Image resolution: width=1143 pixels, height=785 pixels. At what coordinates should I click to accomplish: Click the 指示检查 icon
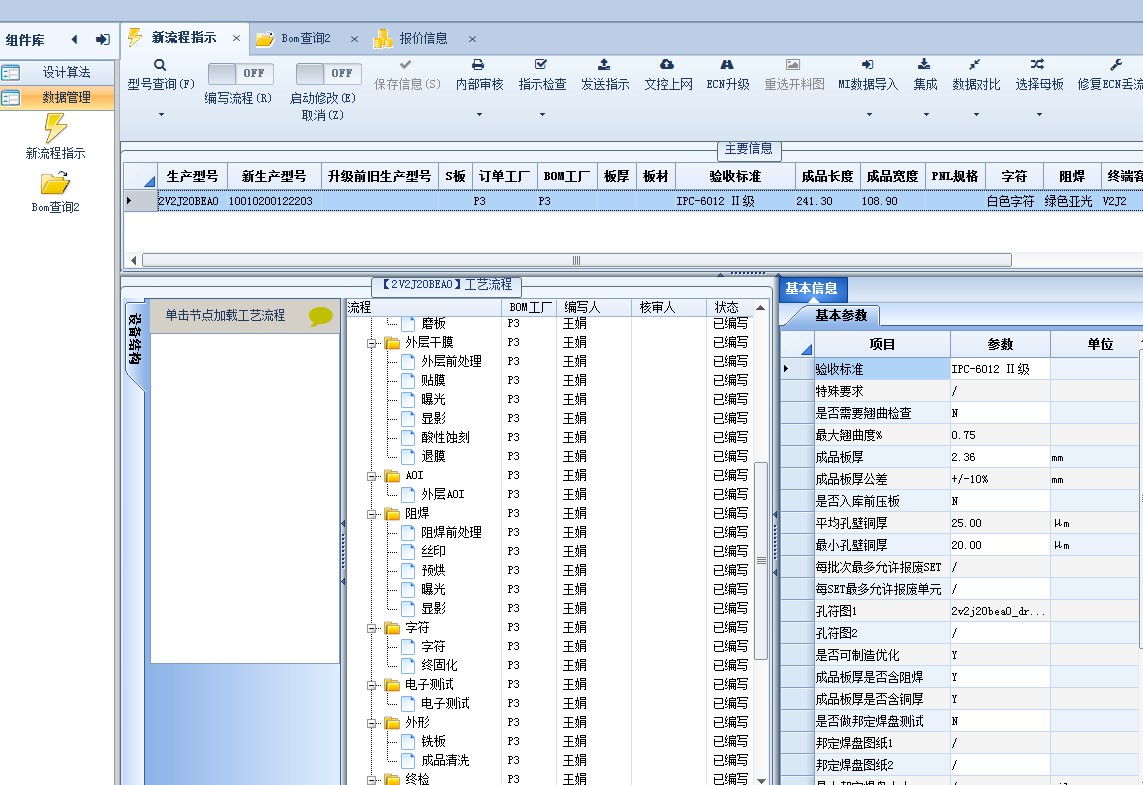[x=541, y=65]
